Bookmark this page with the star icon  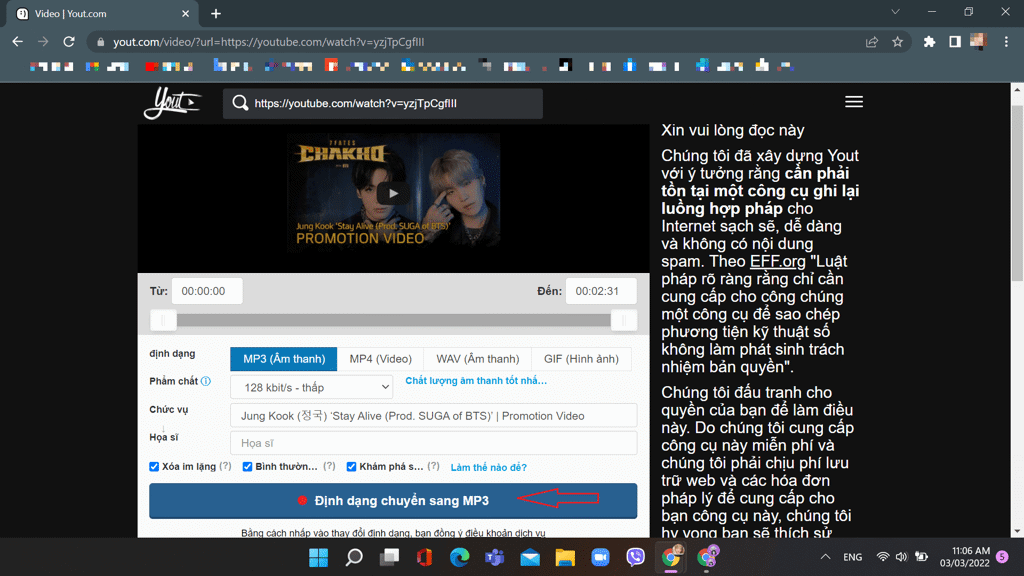pos(898,42)
